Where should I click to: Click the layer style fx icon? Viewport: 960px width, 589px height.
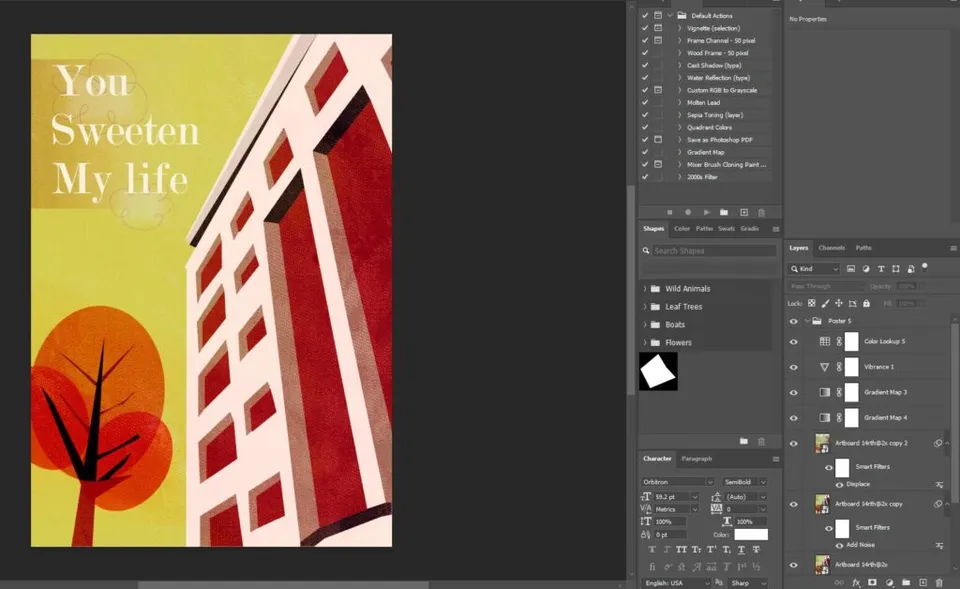856,583
